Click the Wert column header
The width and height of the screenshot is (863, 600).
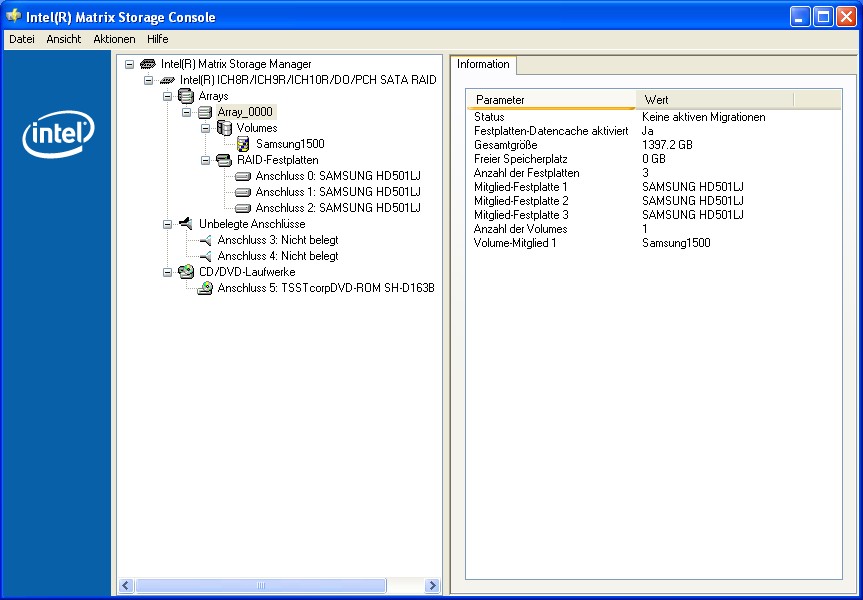click(x=715, y=100)
